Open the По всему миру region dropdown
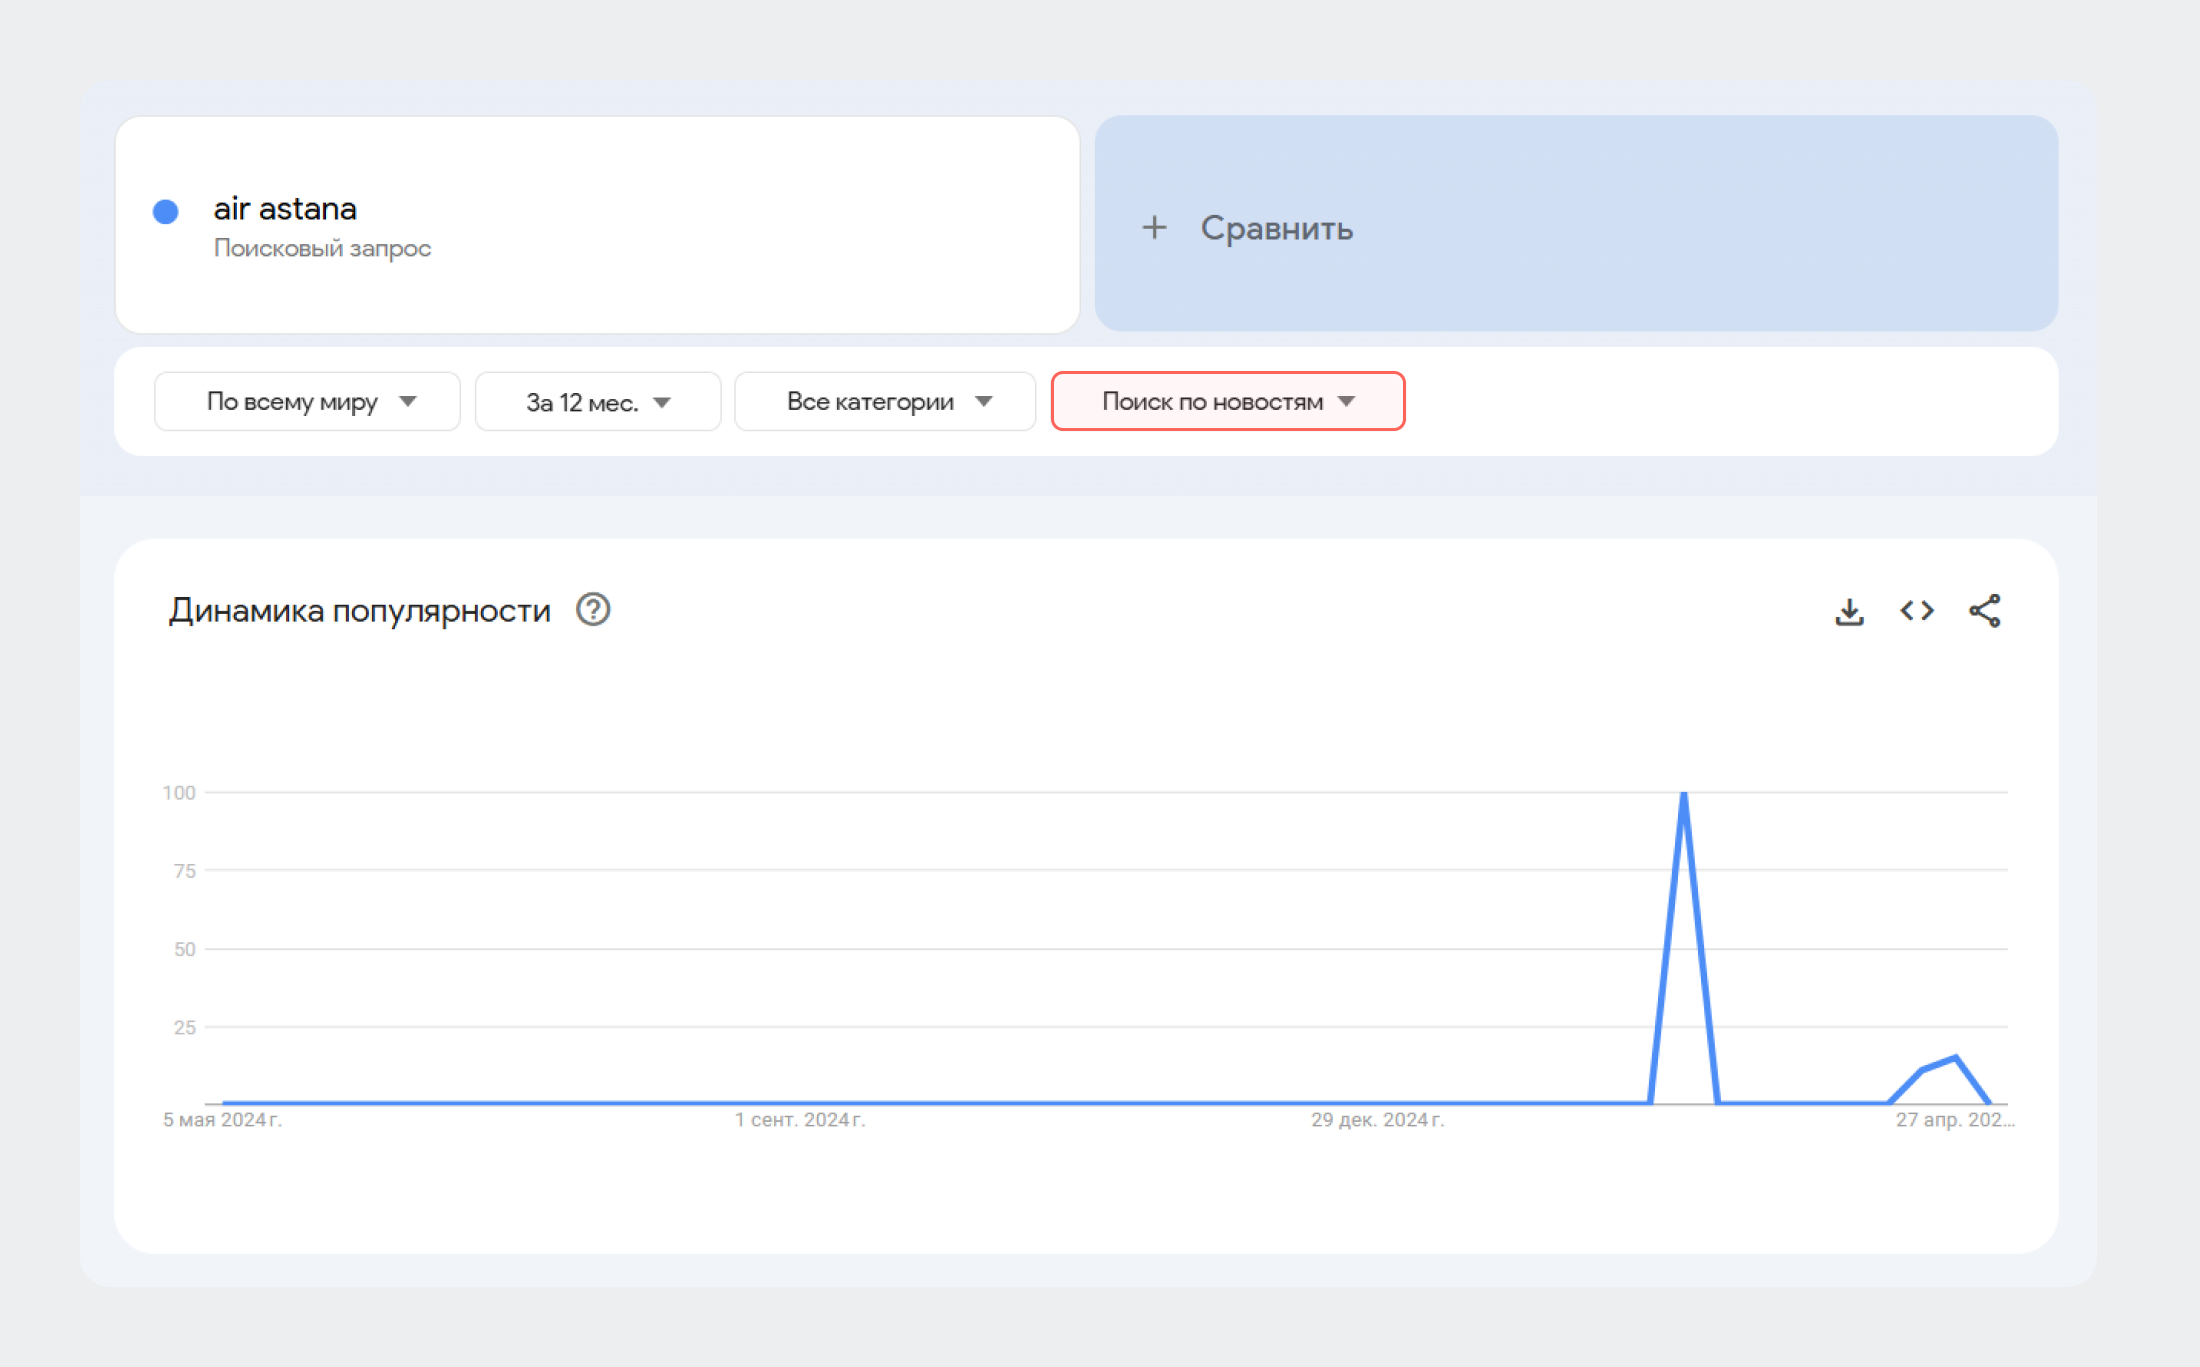Screen dimensions: 2200x1367 (x=307, y=402)
